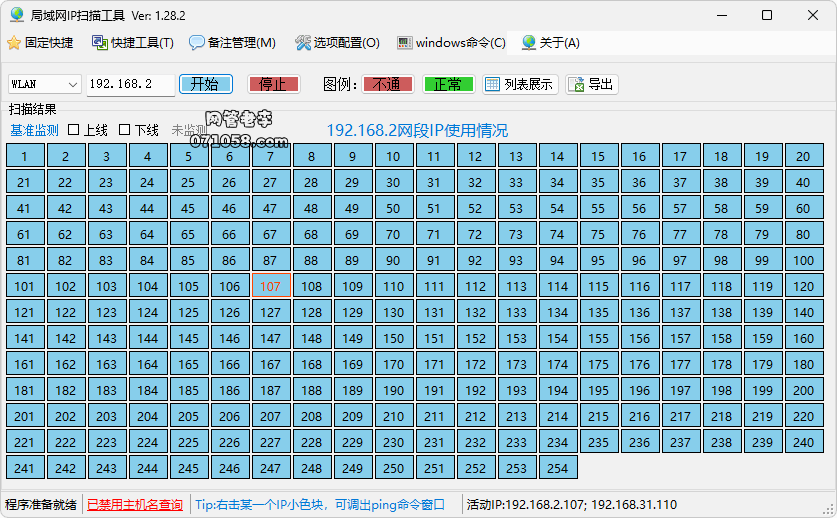The image size is (837, 518).
Task: Click the 关于 globe icon
Action: [x=528, y=43]
